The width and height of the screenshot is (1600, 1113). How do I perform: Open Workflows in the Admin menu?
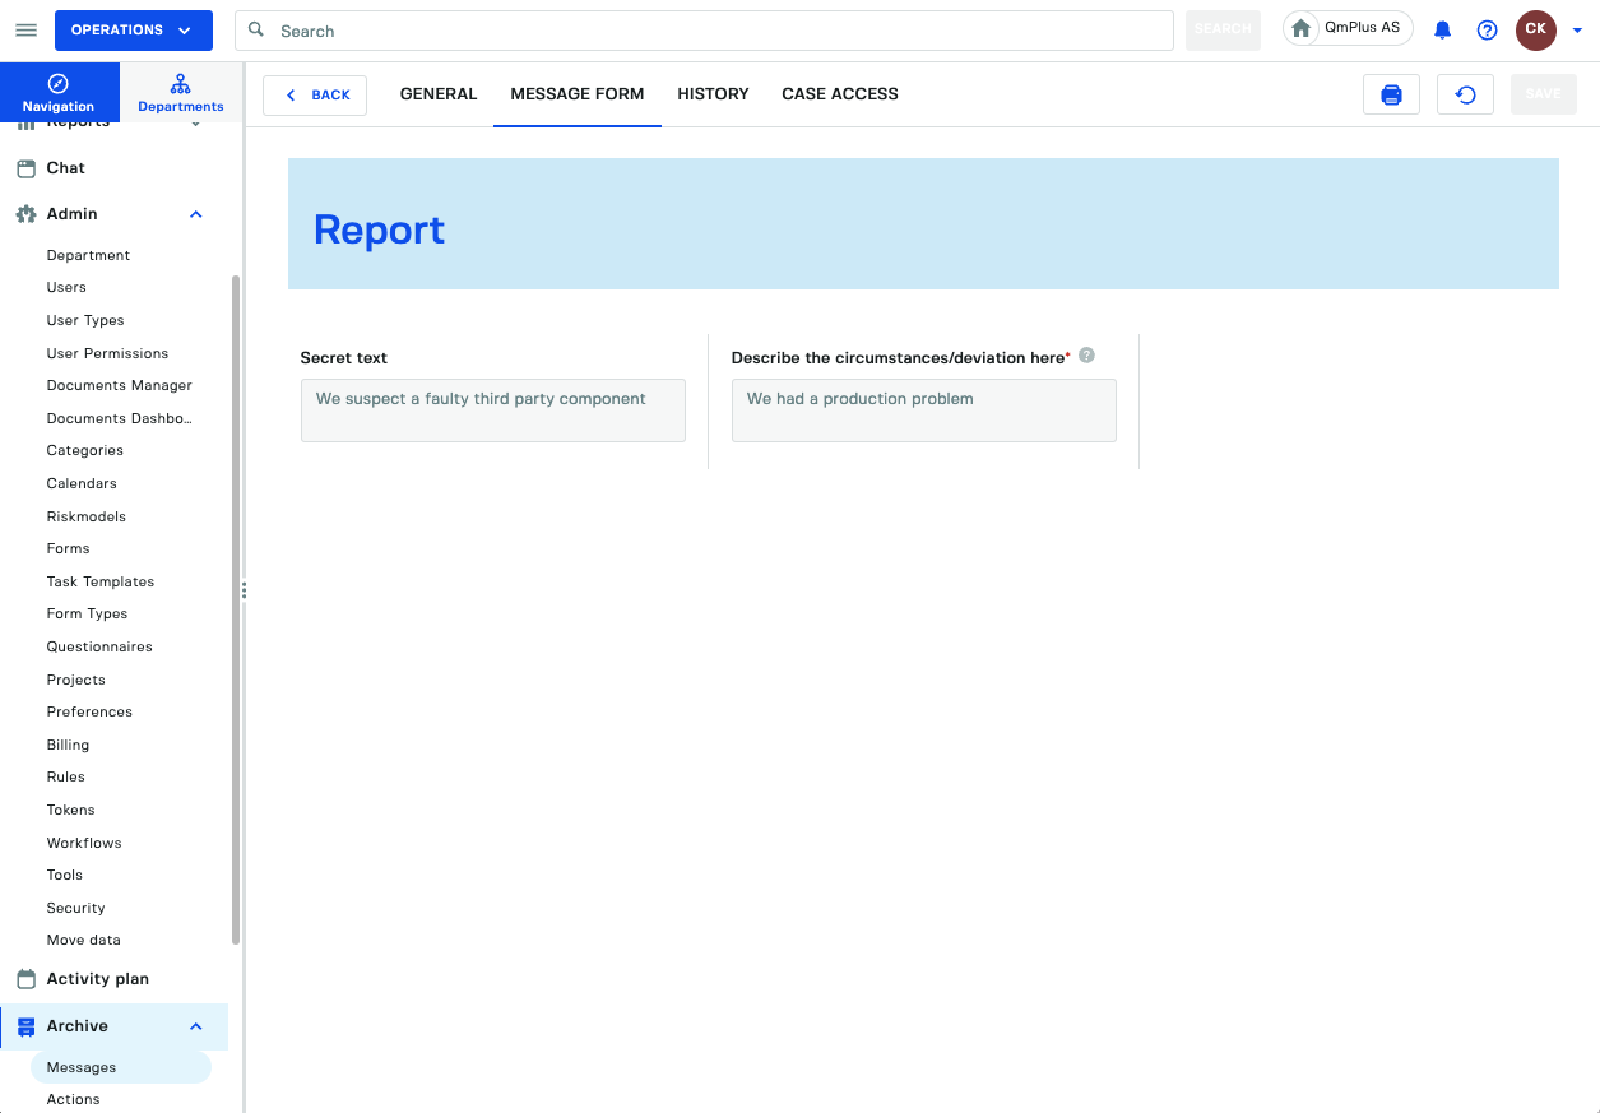pos(84,843)
